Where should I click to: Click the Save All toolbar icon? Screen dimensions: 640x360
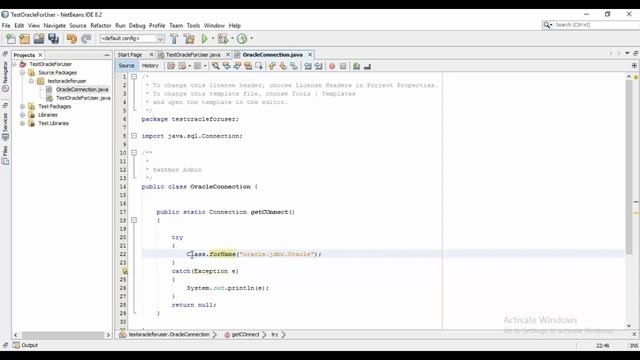53,39
